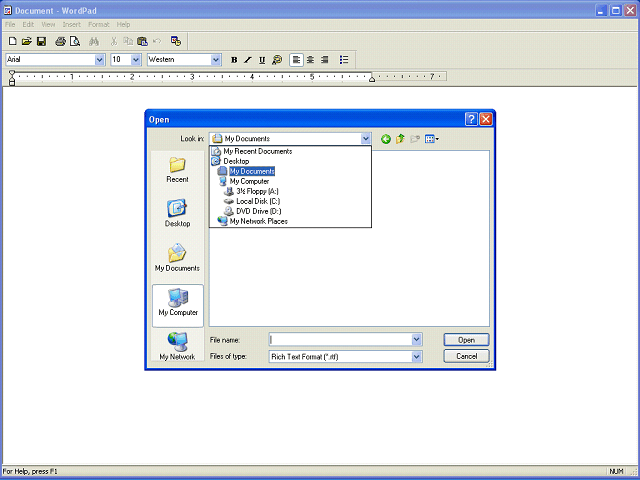
Task: Select Align Right paragraph button
Action: (325, 60)
